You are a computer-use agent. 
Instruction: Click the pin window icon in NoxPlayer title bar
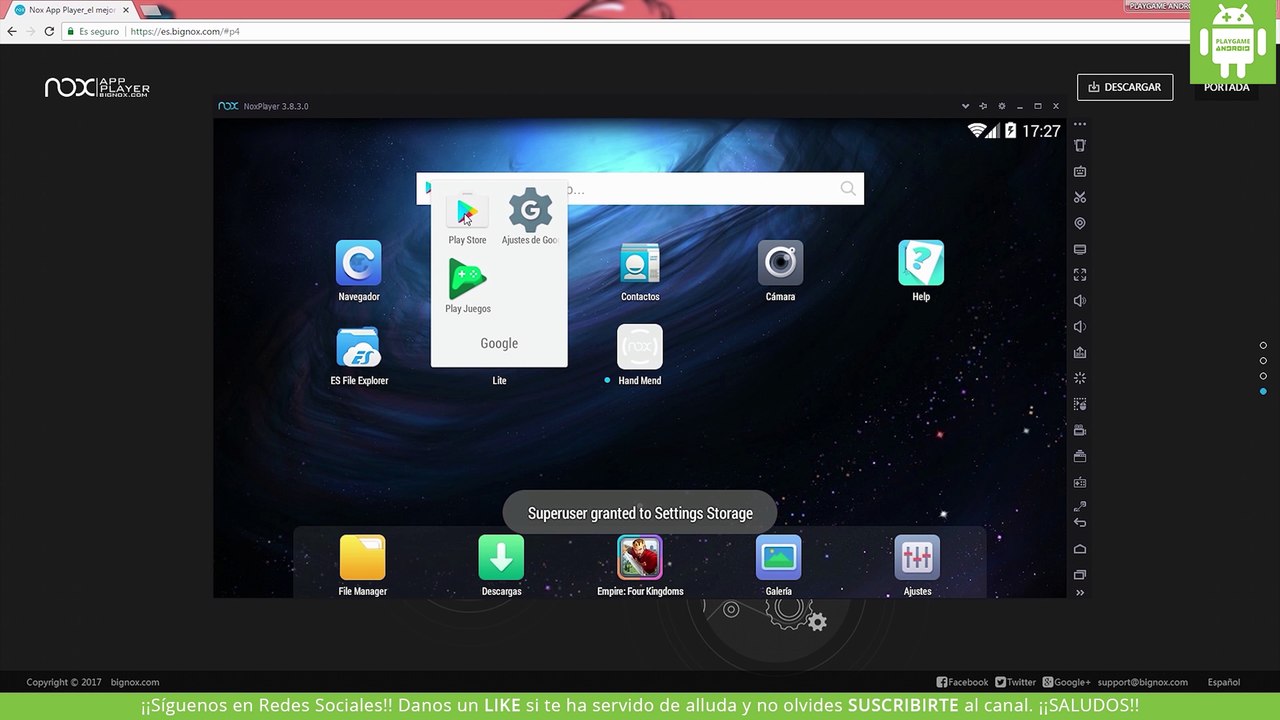click(x=983, y=106)
